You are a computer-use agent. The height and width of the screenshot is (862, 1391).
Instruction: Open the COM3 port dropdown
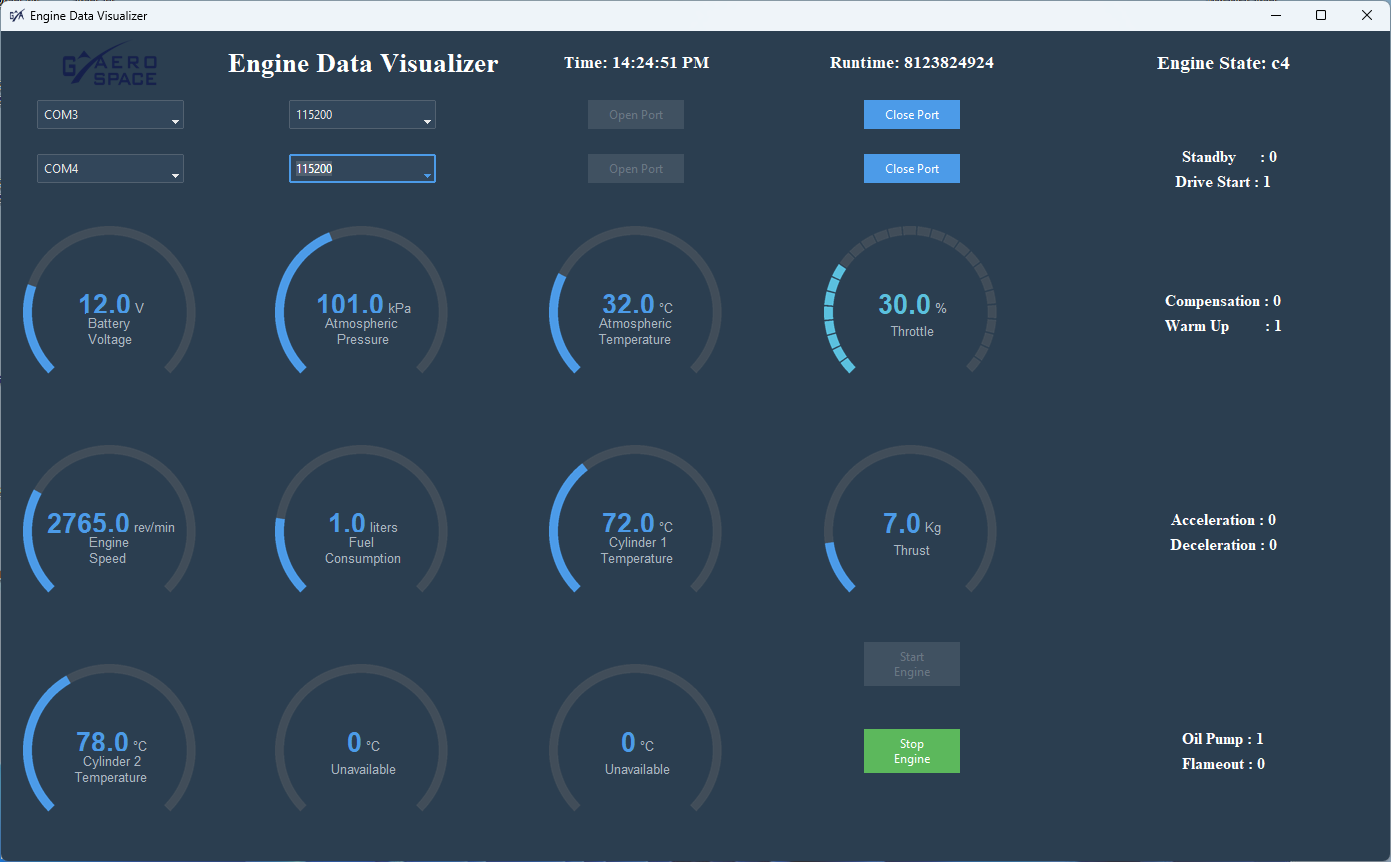[110, 115]
